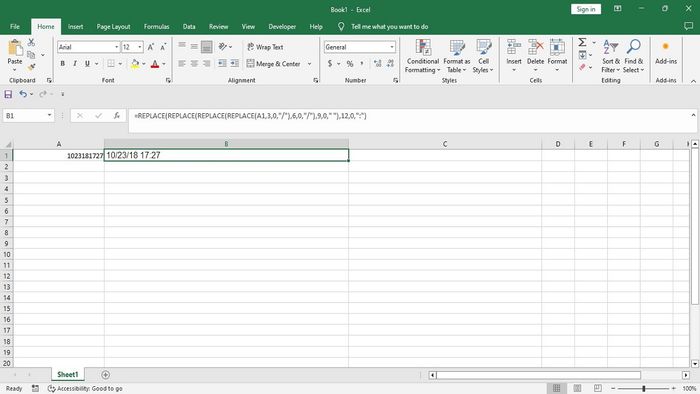Align text to the right
700x394 pixels.
[206, 64]
